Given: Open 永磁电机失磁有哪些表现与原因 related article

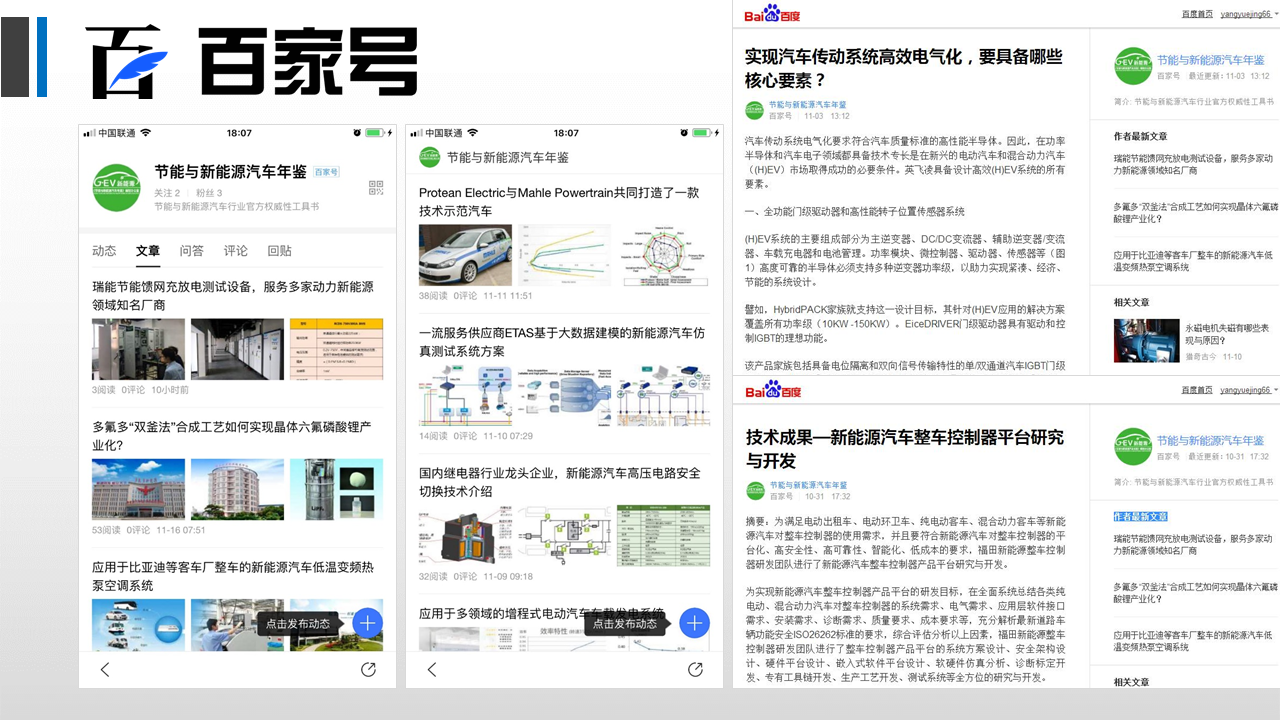Looking at the screenshot, I should (1227, 333).
